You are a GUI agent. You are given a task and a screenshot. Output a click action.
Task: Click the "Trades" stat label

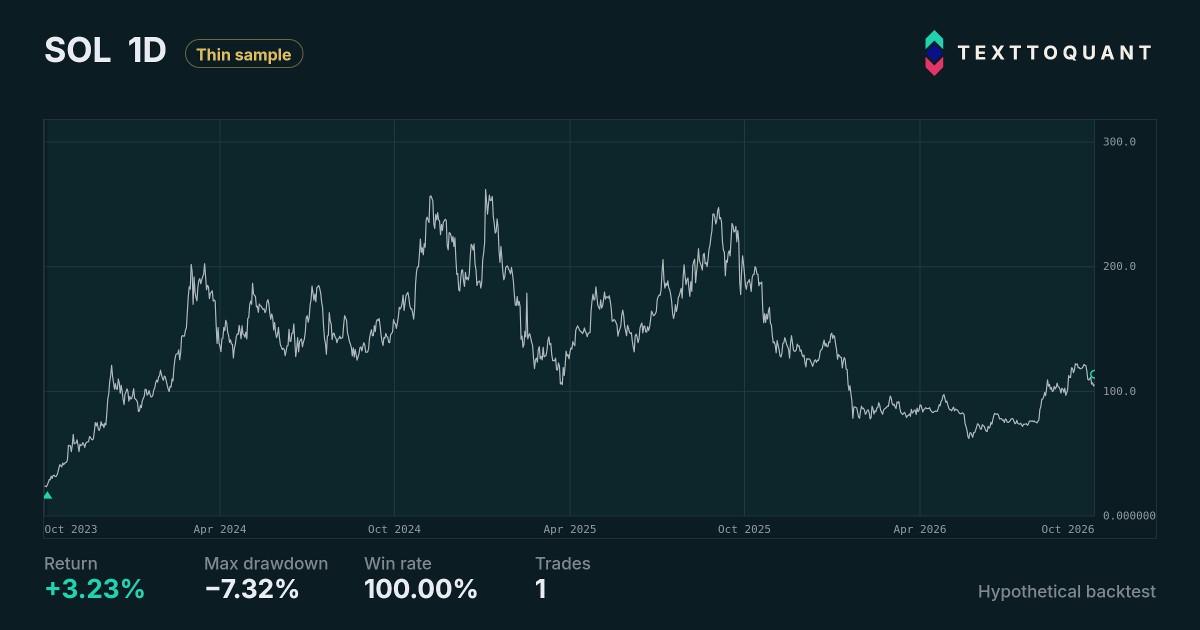click(563, 564)
